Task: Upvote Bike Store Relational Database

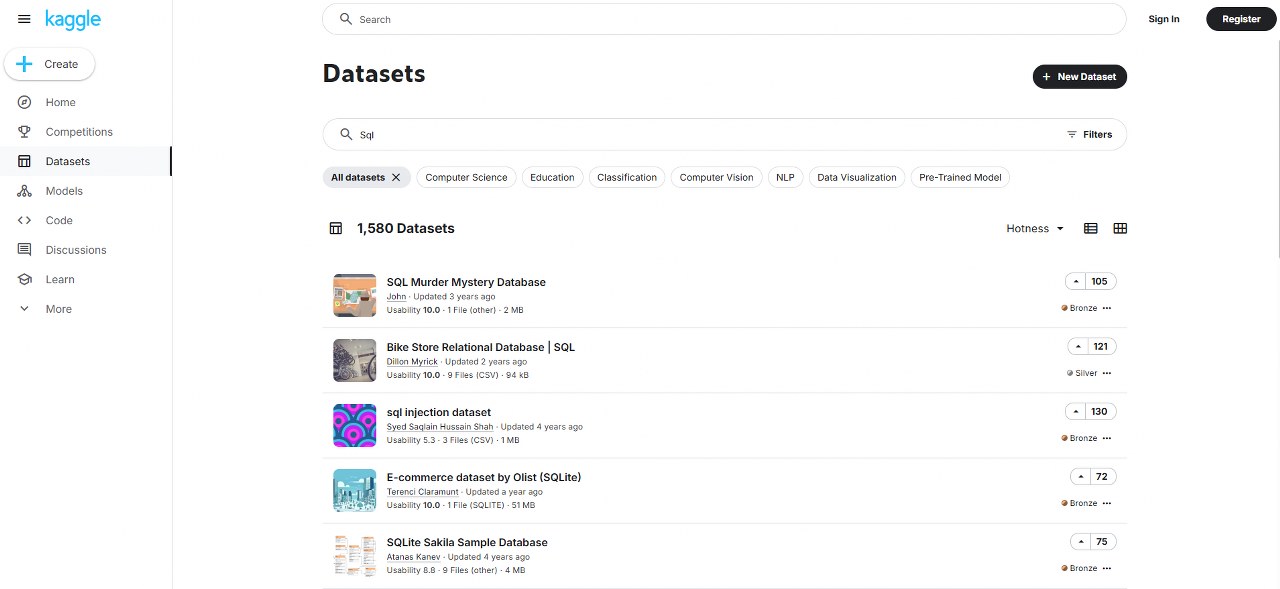Action: click(1079, 346)
